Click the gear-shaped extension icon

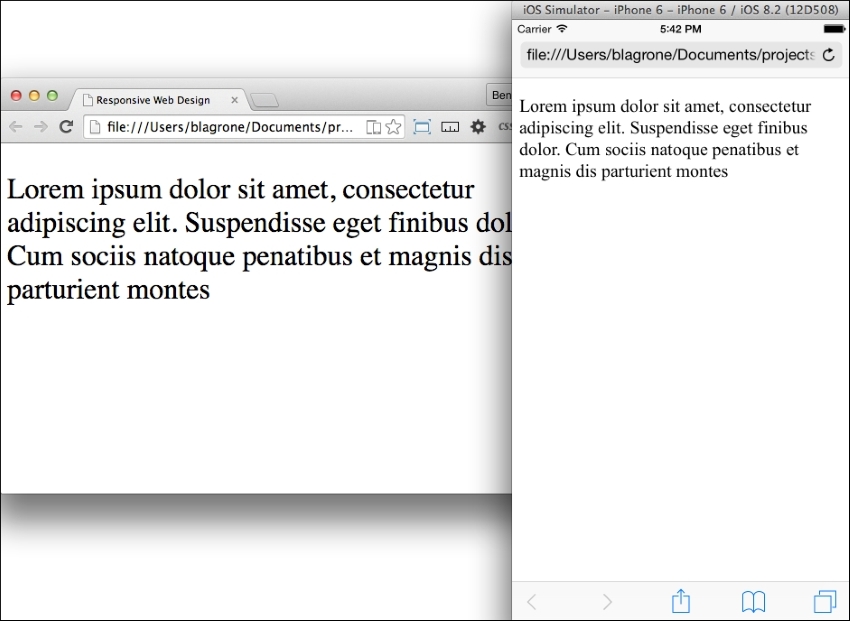477,126
